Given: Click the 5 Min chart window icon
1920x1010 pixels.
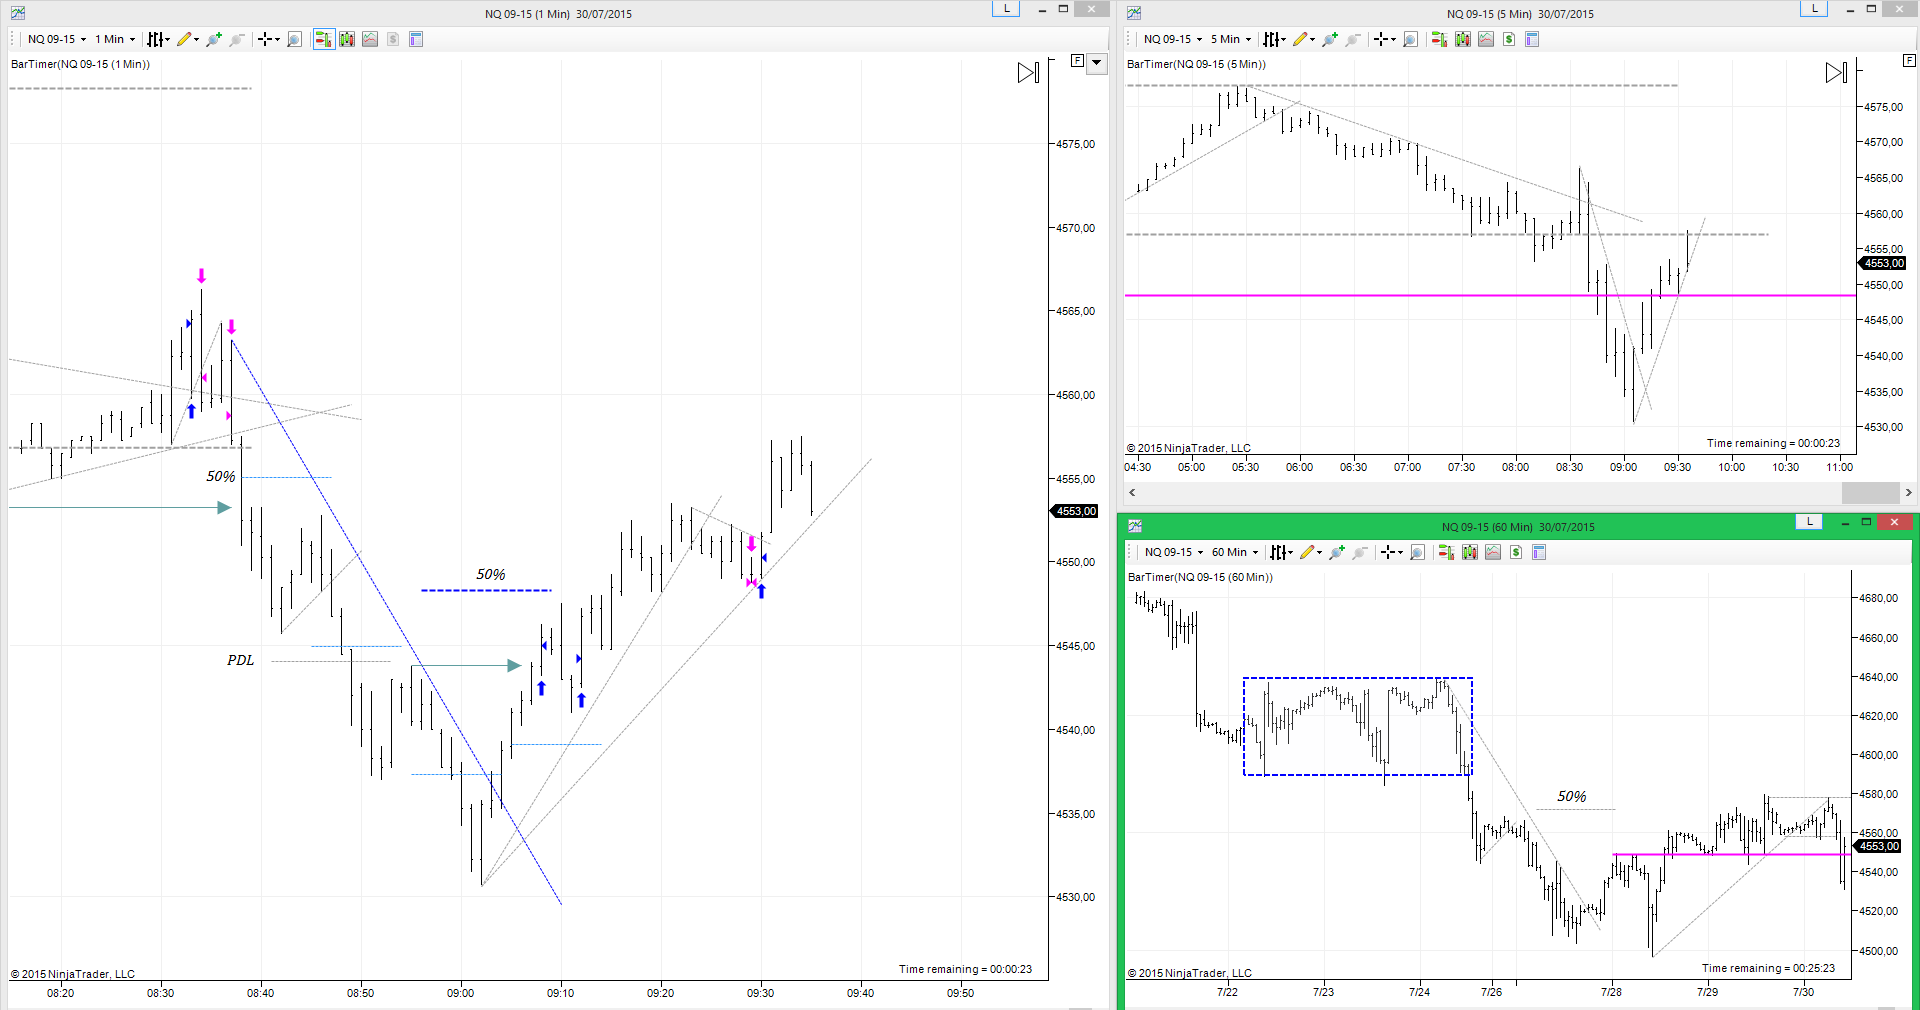Looking at the screenshot, I should pos(1134,13).
